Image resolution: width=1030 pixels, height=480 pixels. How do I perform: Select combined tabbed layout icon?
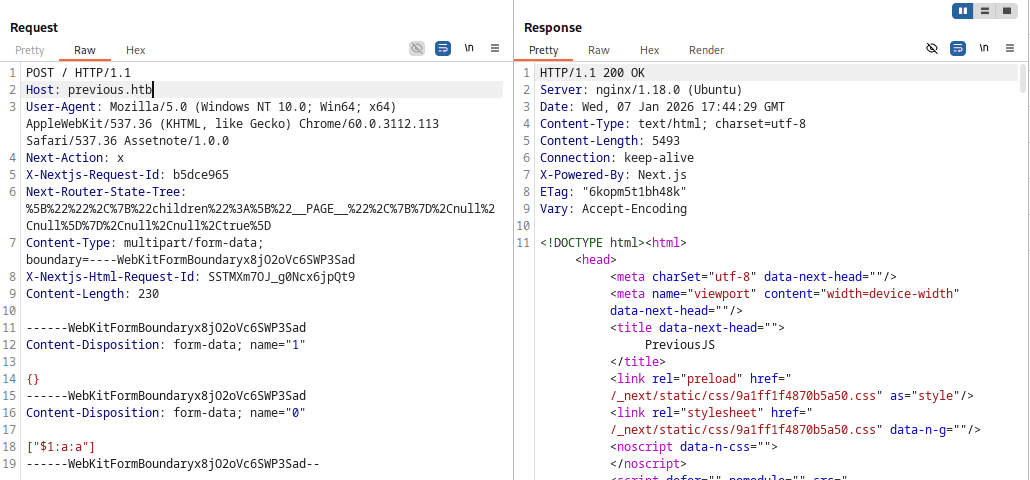tap(1007, 11)
